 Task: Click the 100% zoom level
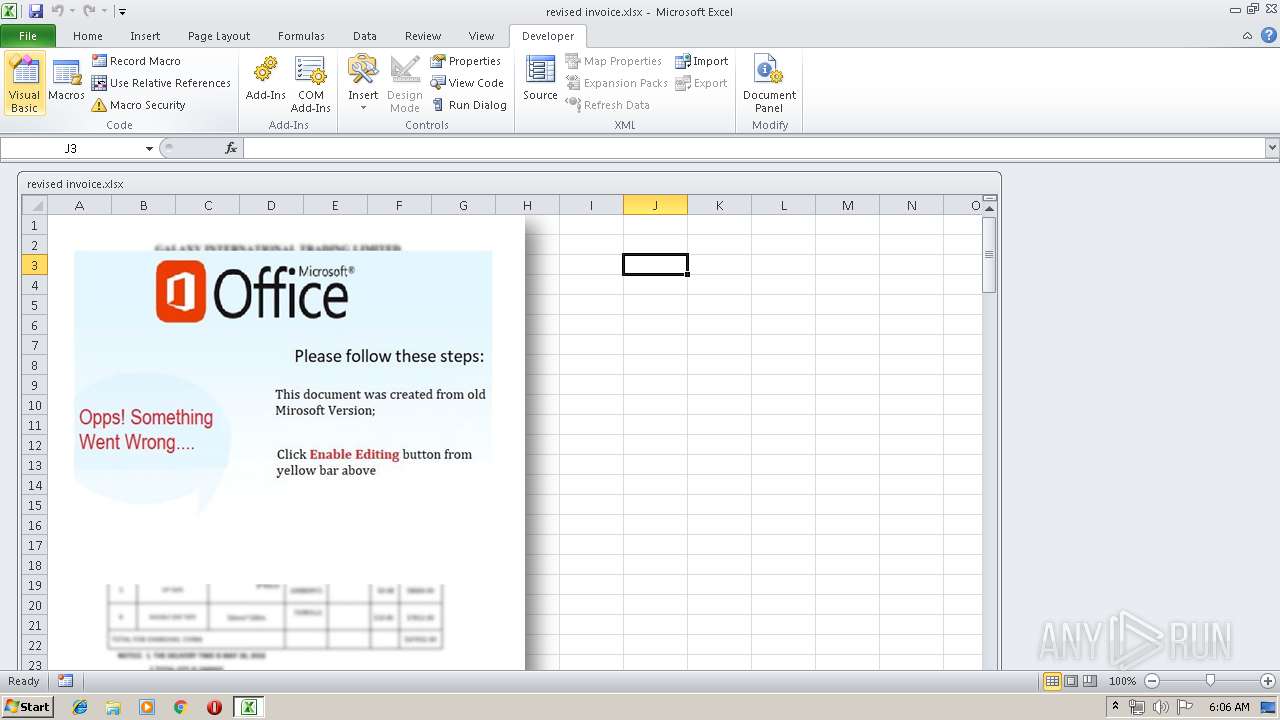pos(1122,681)
